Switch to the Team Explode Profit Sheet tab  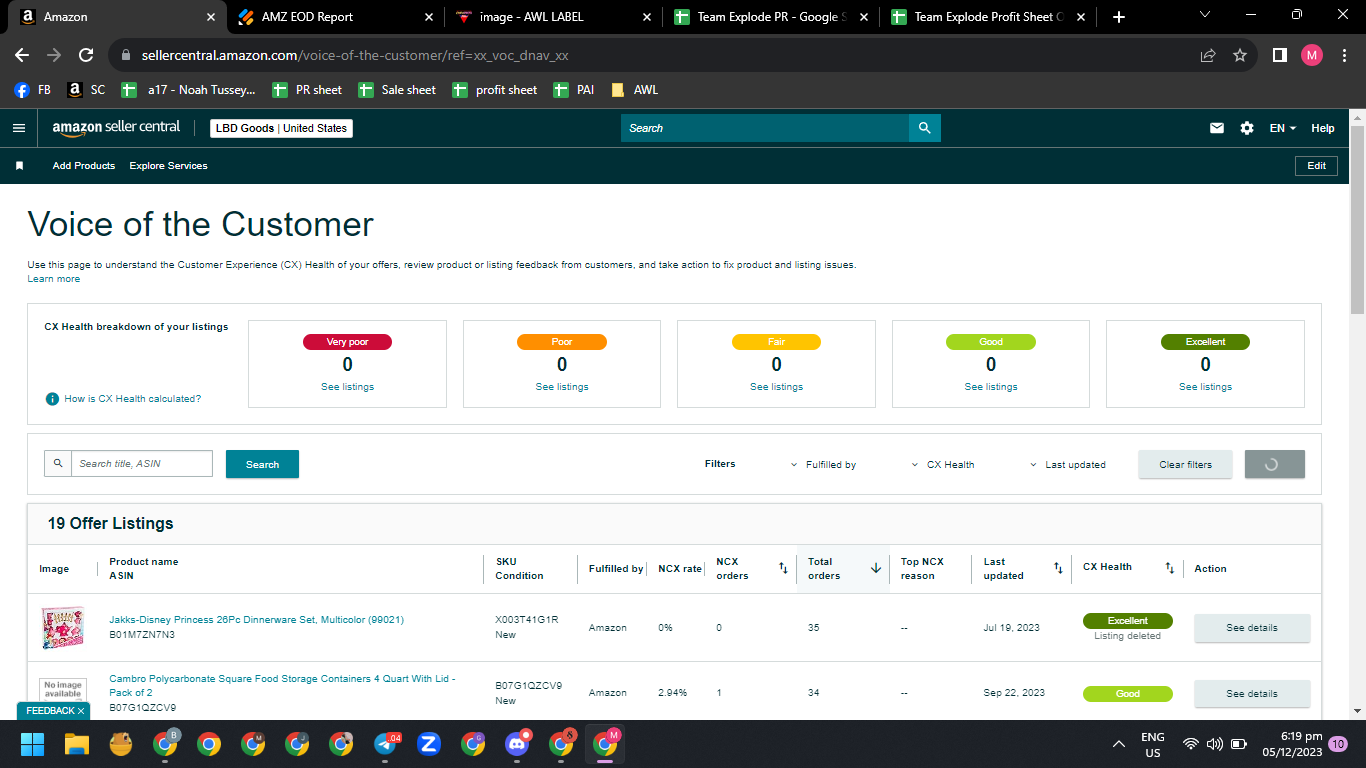tap(987, 17)
